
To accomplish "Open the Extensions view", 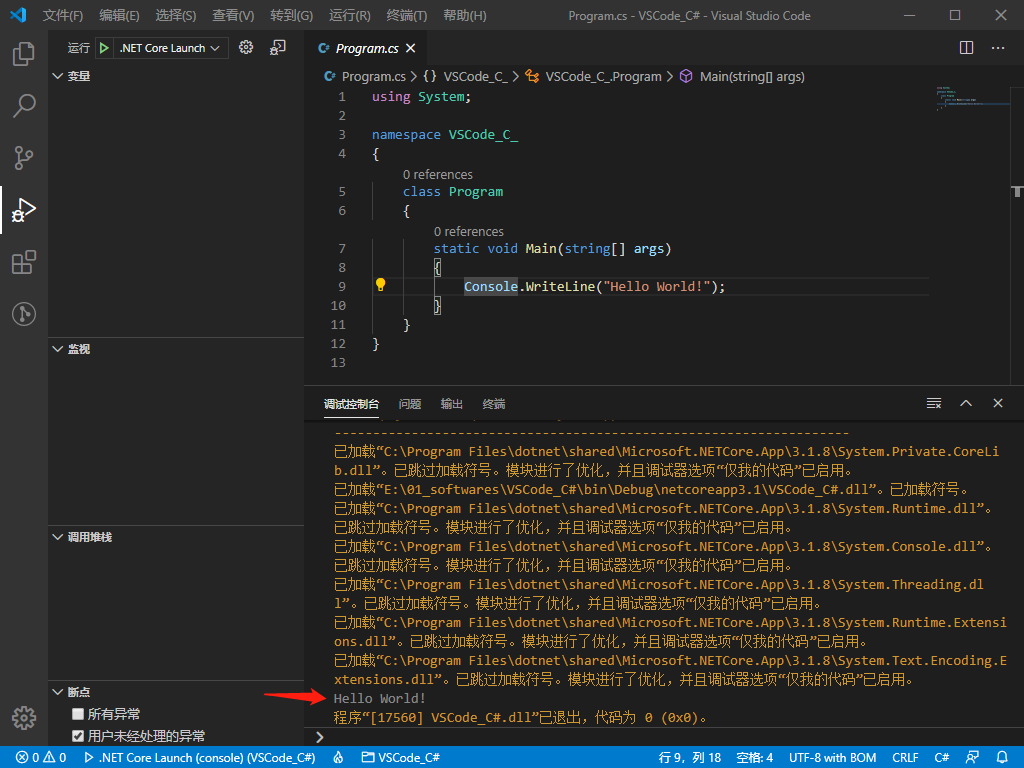I will [24, 263].
